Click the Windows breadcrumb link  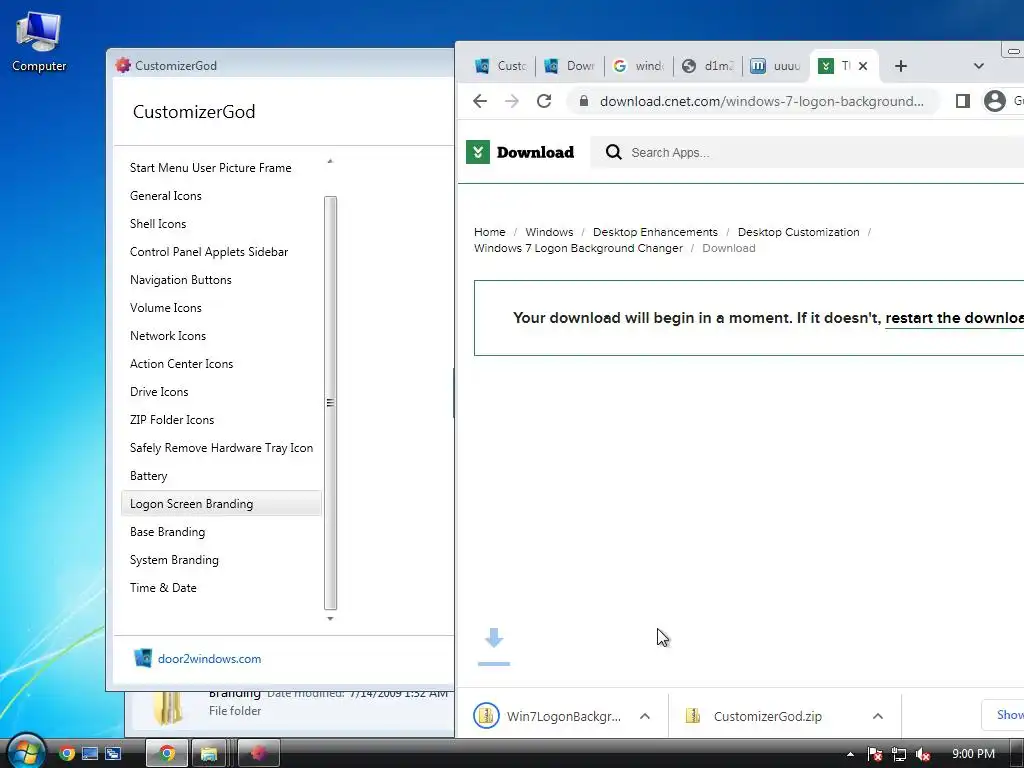click(549, 232)
